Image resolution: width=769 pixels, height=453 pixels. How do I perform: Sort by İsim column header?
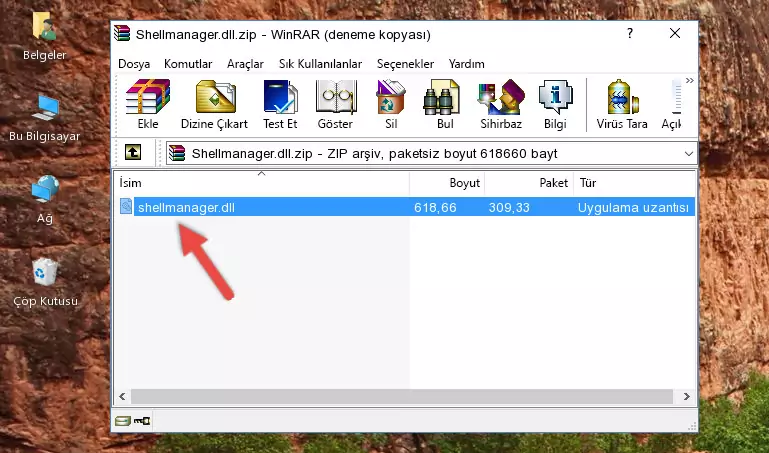pyautogui.click(x=262, y=183)
